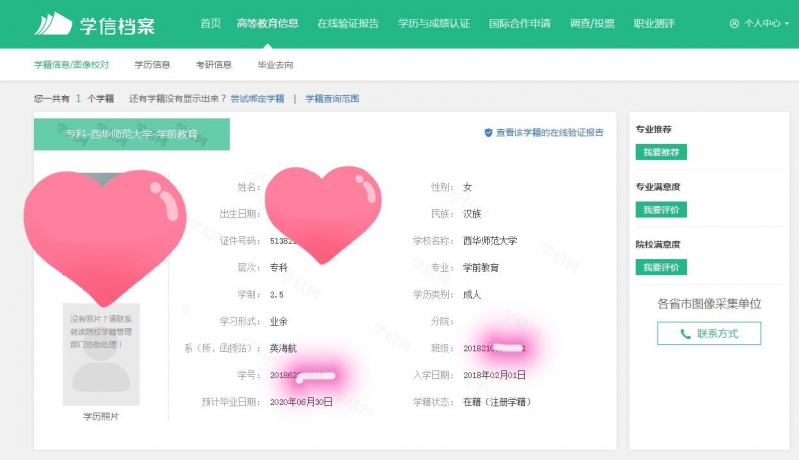Go to 首页 in the top navigation
799x460 pixels.
[x=210, y=23]
